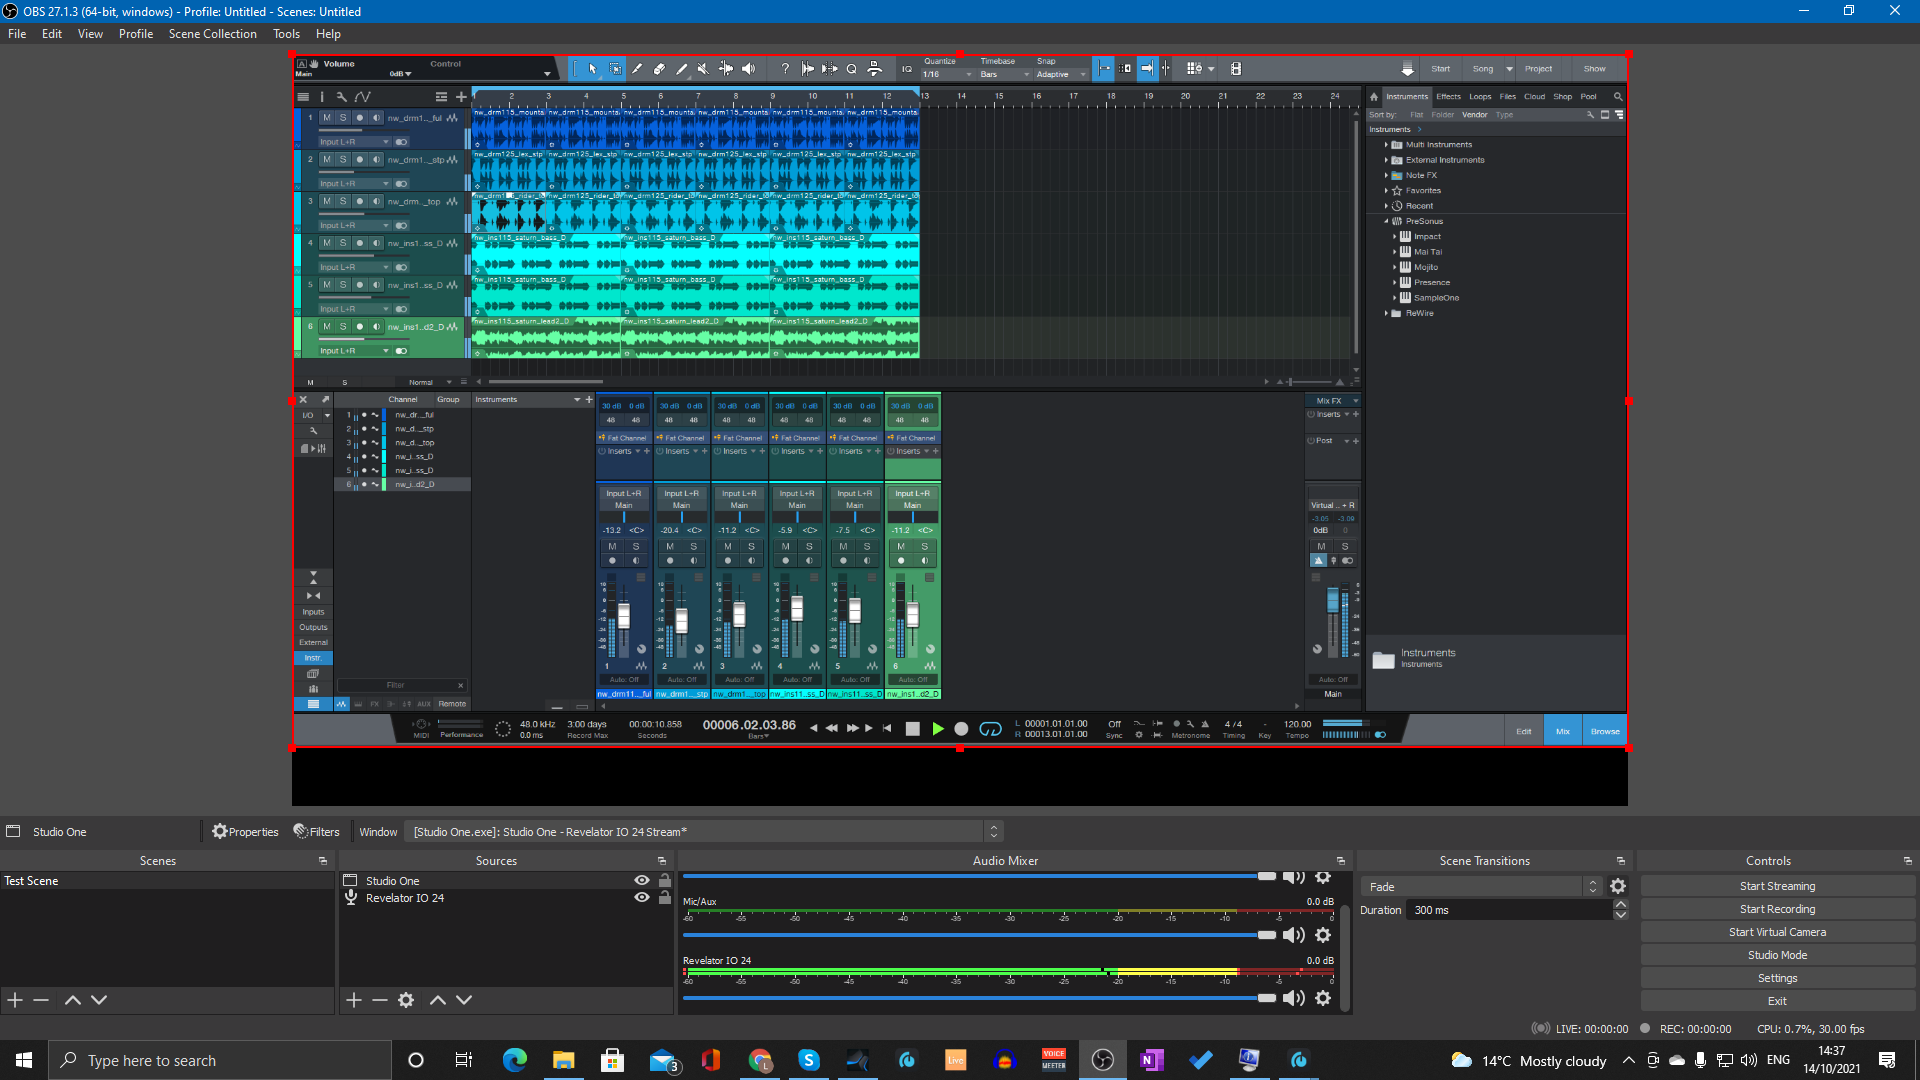Pop out the Sources dock
The image size is (1920, 1080).
[x=662, y=861]
